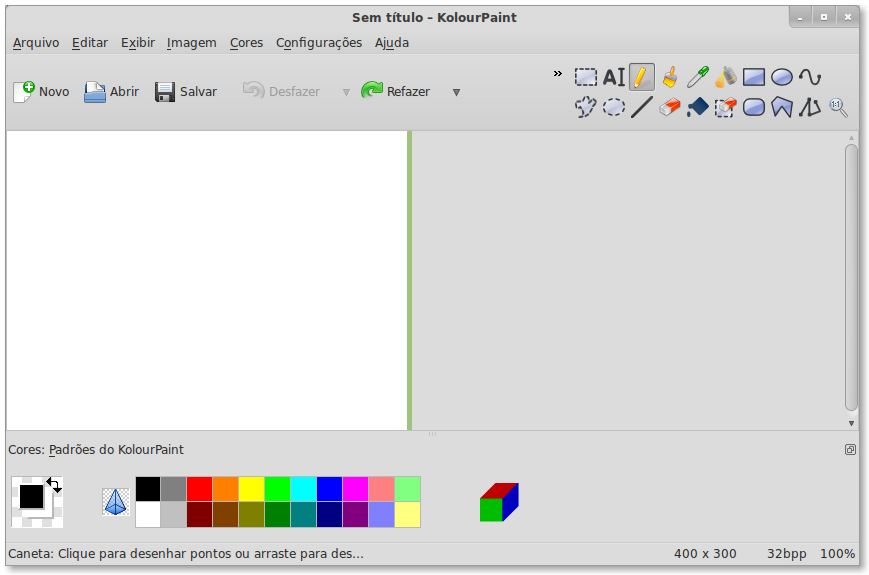This screenshot has height=575, width=869.
Task: Select the rectangular selection tool
Action: (585, 77)
